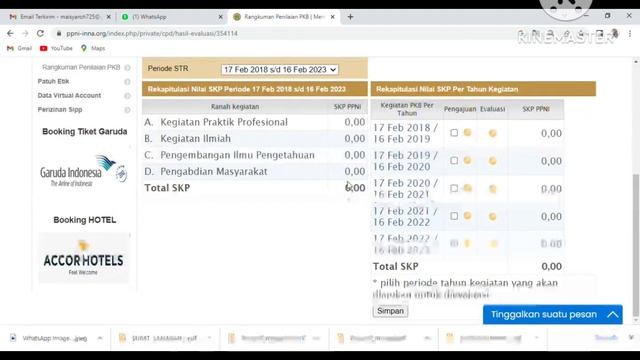Click Pengajuan status icon for 2019/2020 row
640x360 pixels.
[467, 160]
